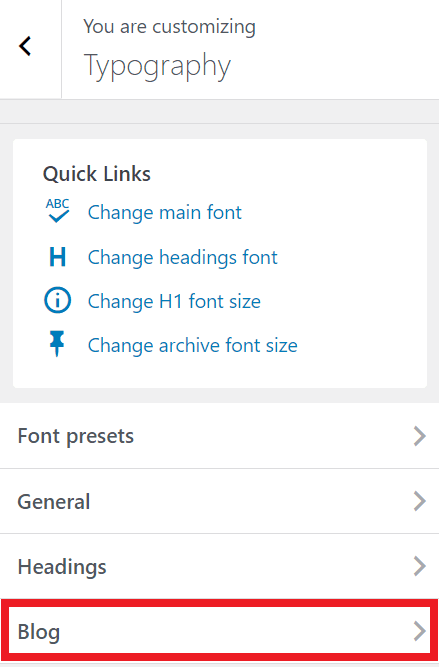The height and width of the screenshot is (667, 439).
Task: Follow the Change H1 font size link
Action: 174,302
